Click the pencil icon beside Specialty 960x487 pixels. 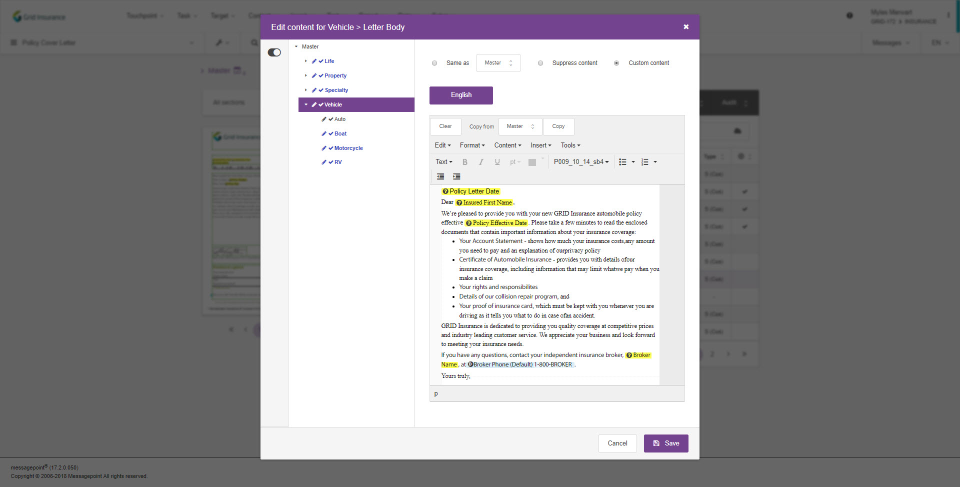(x=314, y=91)
